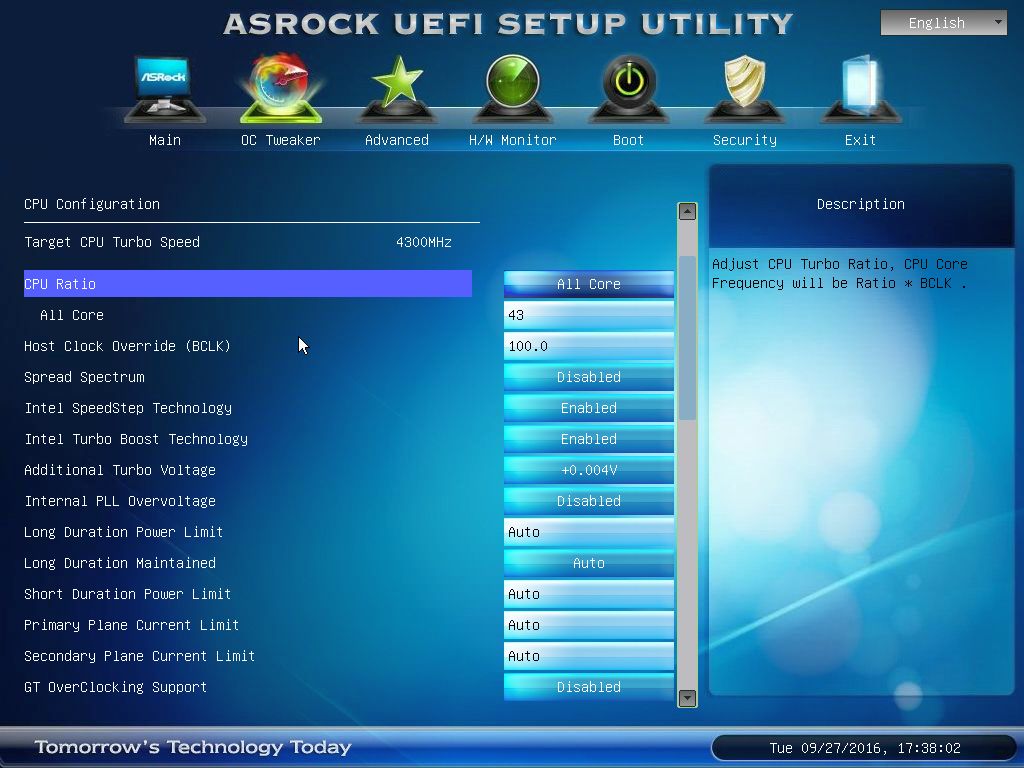Image resolution: width=1024 pixels, height=768 pixels.
Task: Switch to the Boot tab label
Action: coord(628,140)
